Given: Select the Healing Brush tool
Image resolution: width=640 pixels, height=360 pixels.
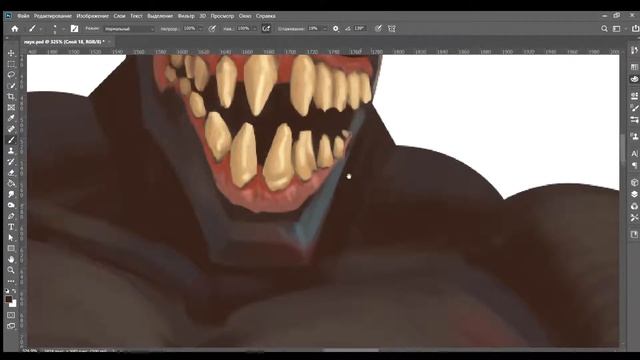Looking at the screenshot, I should click(x=11, y=129).
